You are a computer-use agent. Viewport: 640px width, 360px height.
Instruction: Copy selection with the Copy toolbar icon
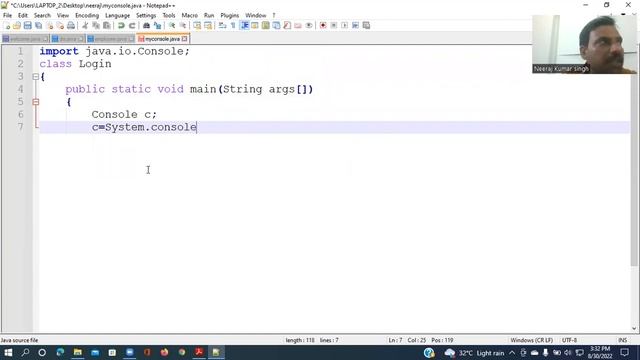coord(96,26)
